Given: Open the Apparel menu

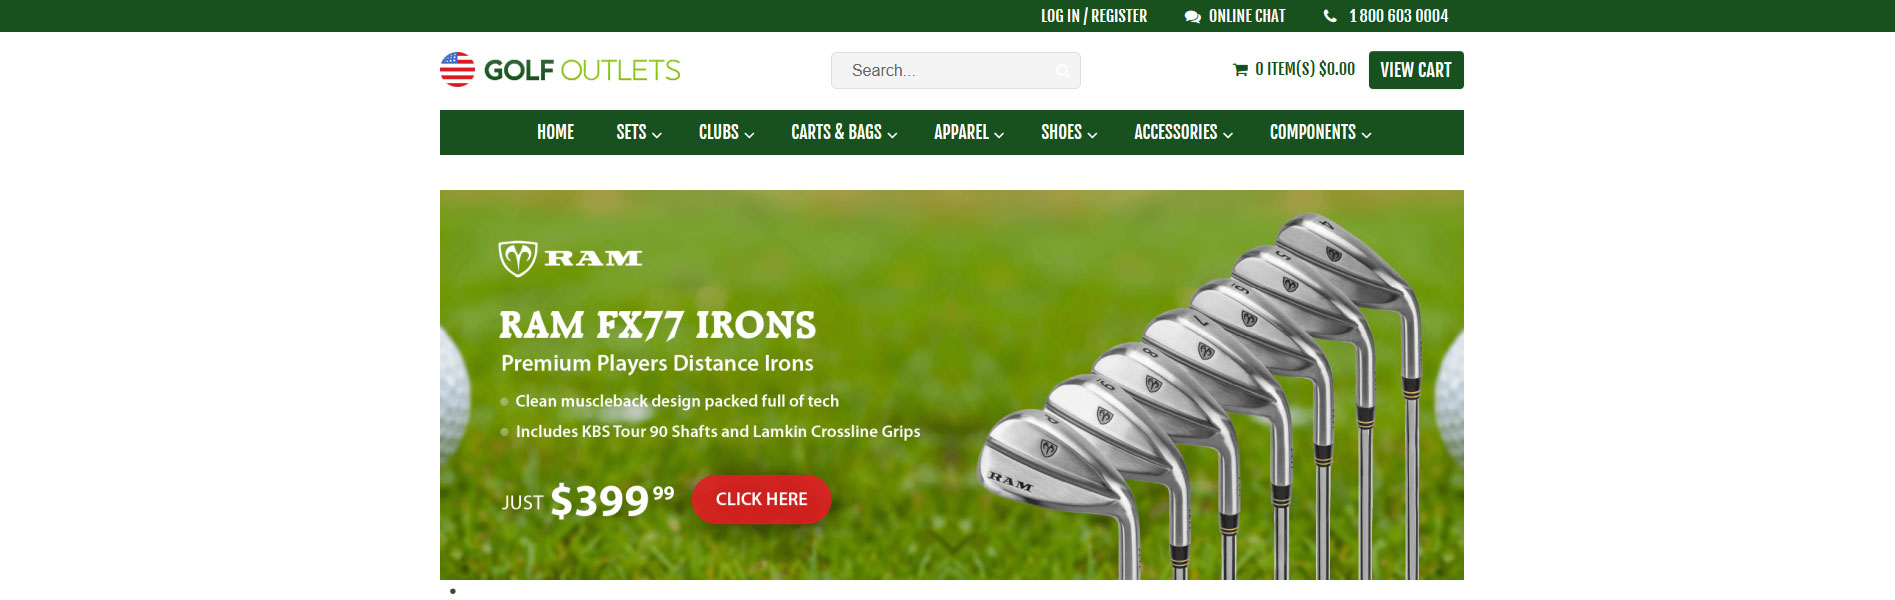Looking at the screenshot, I should [x=969, y=132].
